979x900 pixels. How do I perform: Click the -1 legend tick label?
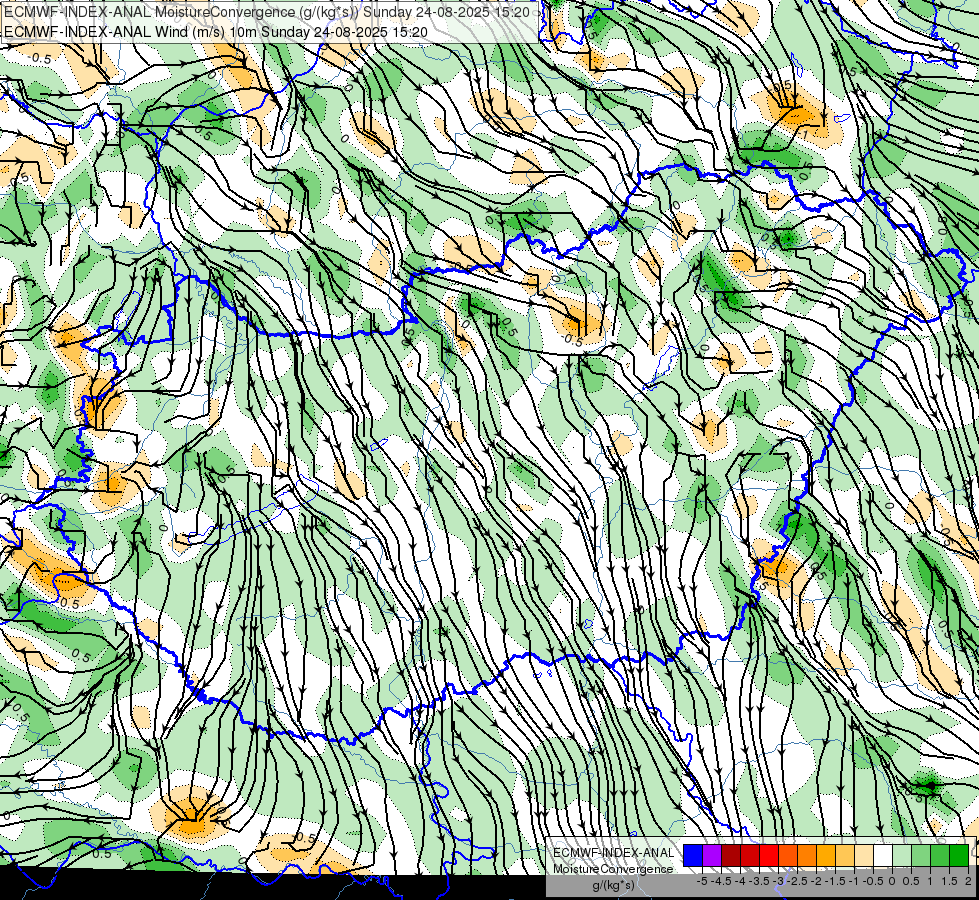click(x=854, y=881)
